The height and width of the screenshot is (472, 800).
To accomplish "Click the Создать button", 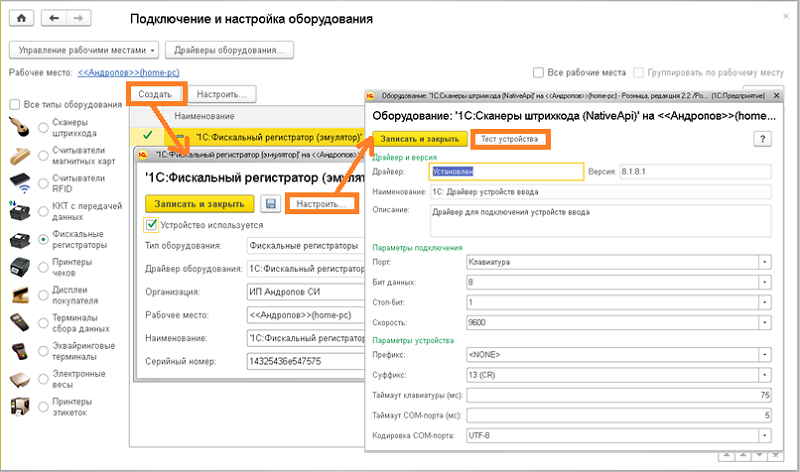I will coord(155,94).
